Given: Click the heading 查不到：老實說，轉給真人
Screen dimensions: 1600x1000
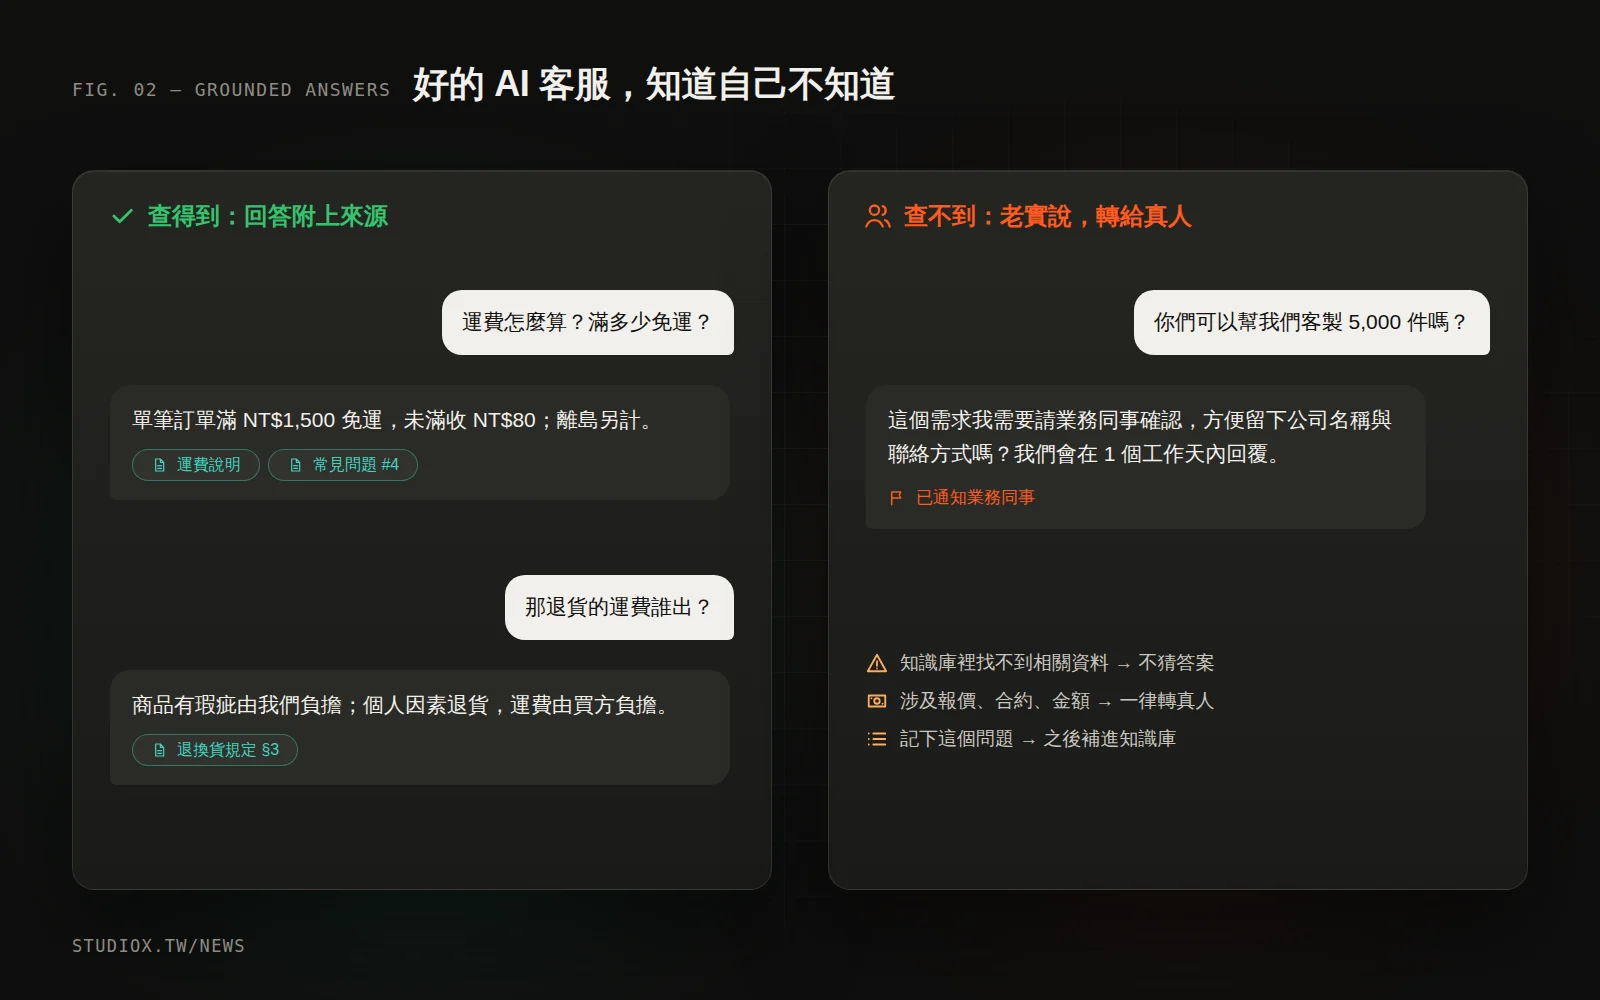Looking at the screenshot, I should pyautogui.click(x=1047, y=216).
